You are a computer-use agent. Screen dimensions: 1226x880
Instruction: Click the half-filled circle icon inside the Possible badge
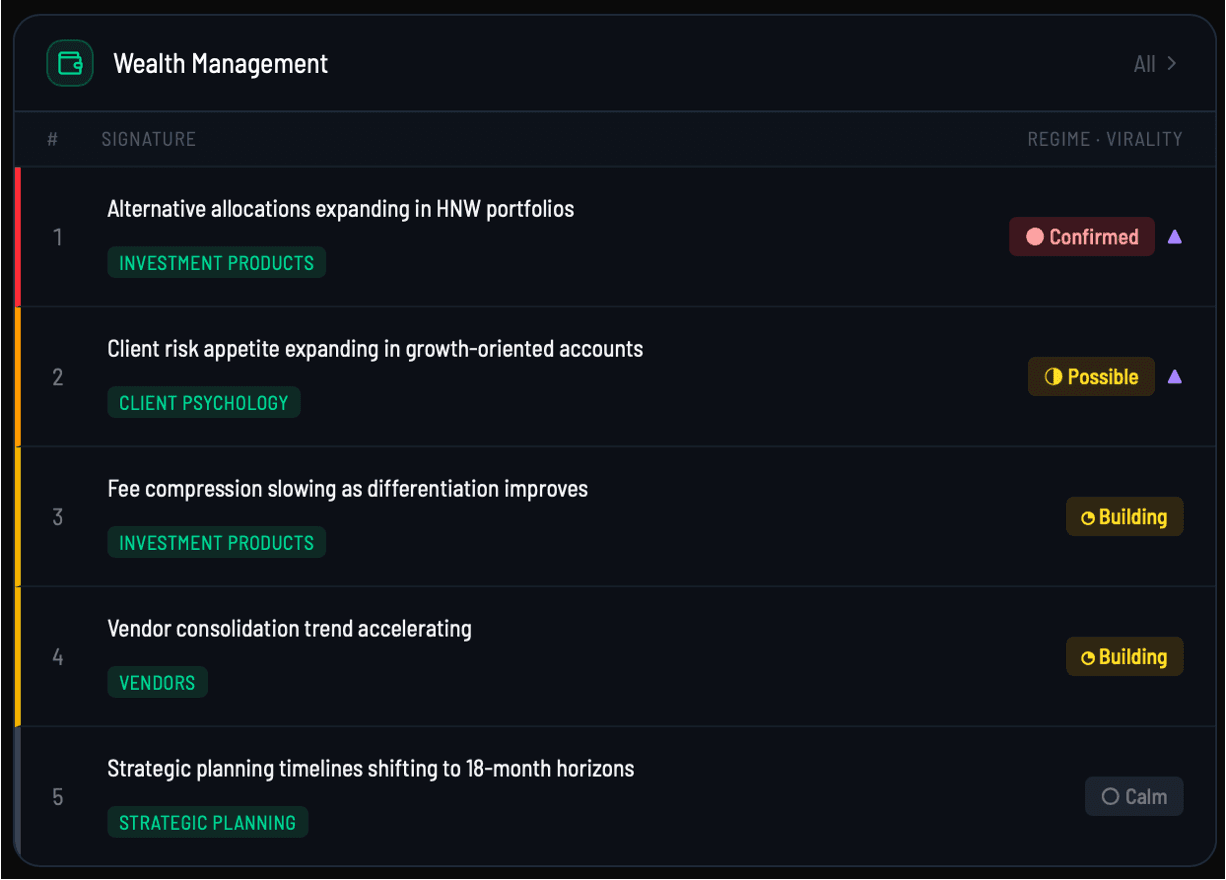[x=1053, y=377]
